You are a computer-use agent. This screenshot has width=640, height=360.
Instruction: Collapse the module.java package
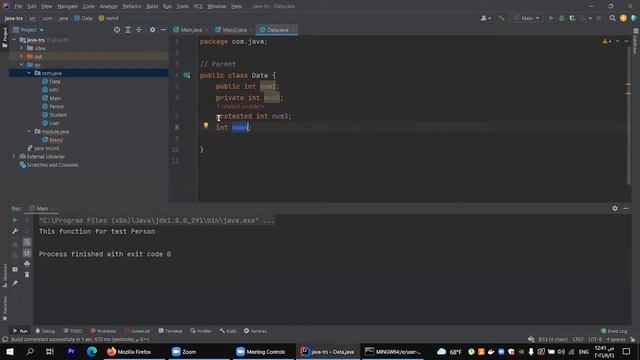click(x=29, y=131)
